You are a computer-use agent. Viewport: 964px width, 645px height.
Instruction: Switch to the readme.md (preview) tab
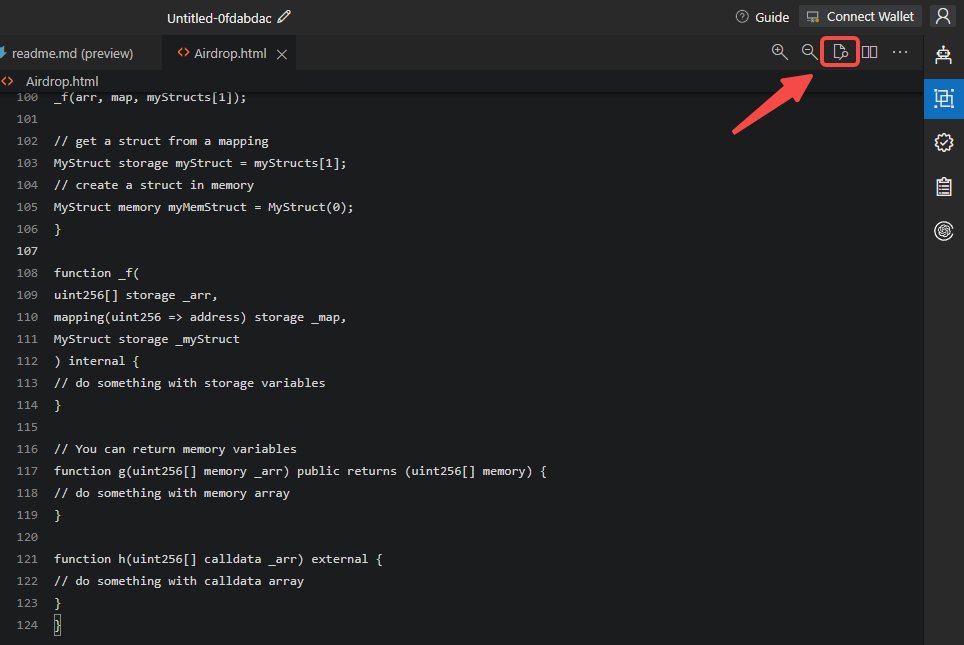(73, 53)
